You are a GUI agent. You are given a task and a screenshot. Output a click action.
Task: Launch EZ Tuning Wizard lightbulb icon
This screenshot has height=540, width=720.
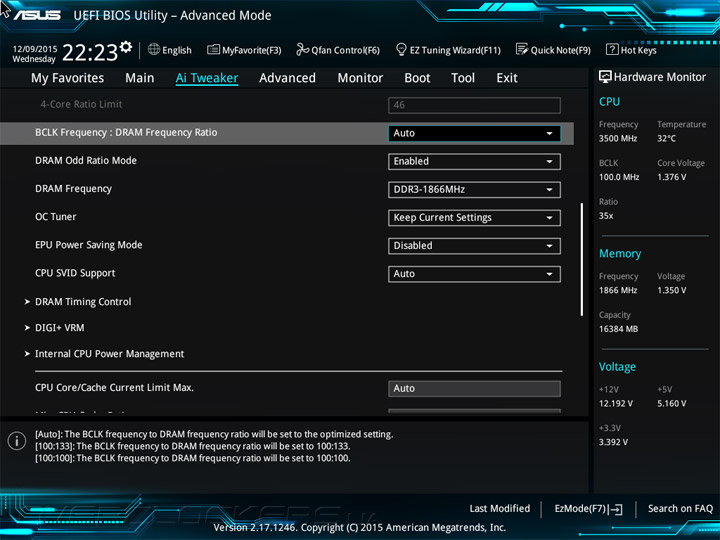(401, 49)
